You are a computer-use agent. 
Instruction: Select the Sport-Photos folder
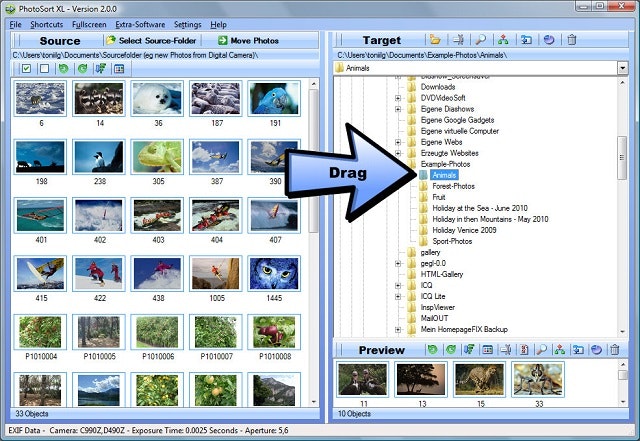pos(452,241)
